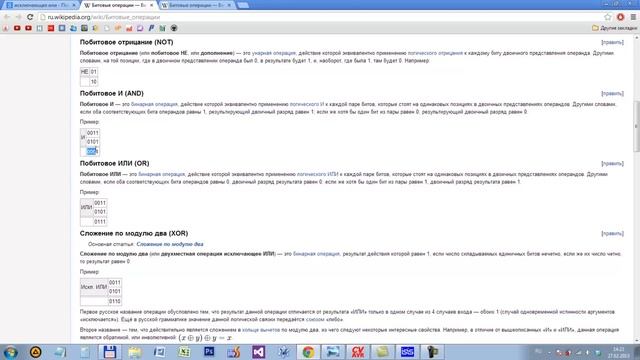Click the keyboard language indicator in tray
The image size is (640, 360).
(538, 352)
